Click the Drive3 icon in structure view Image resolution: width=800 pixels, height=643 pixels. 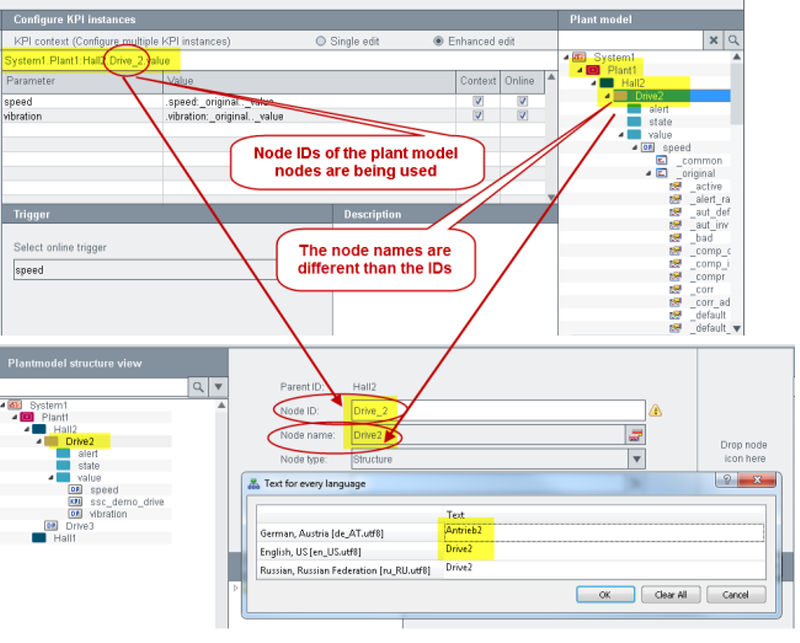51,526
